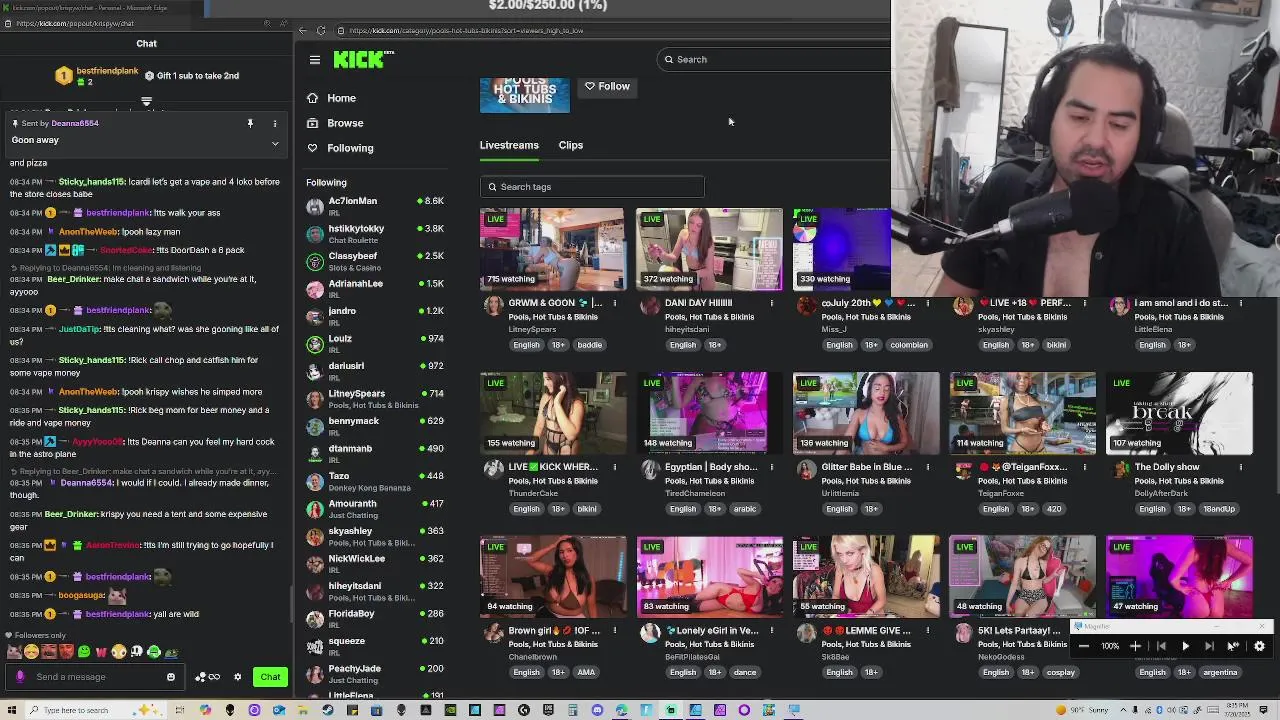Viewport: 1280px width, 720px height.
Task: Open options menu for GRWM & GOON stream
Action: [615, 303]
